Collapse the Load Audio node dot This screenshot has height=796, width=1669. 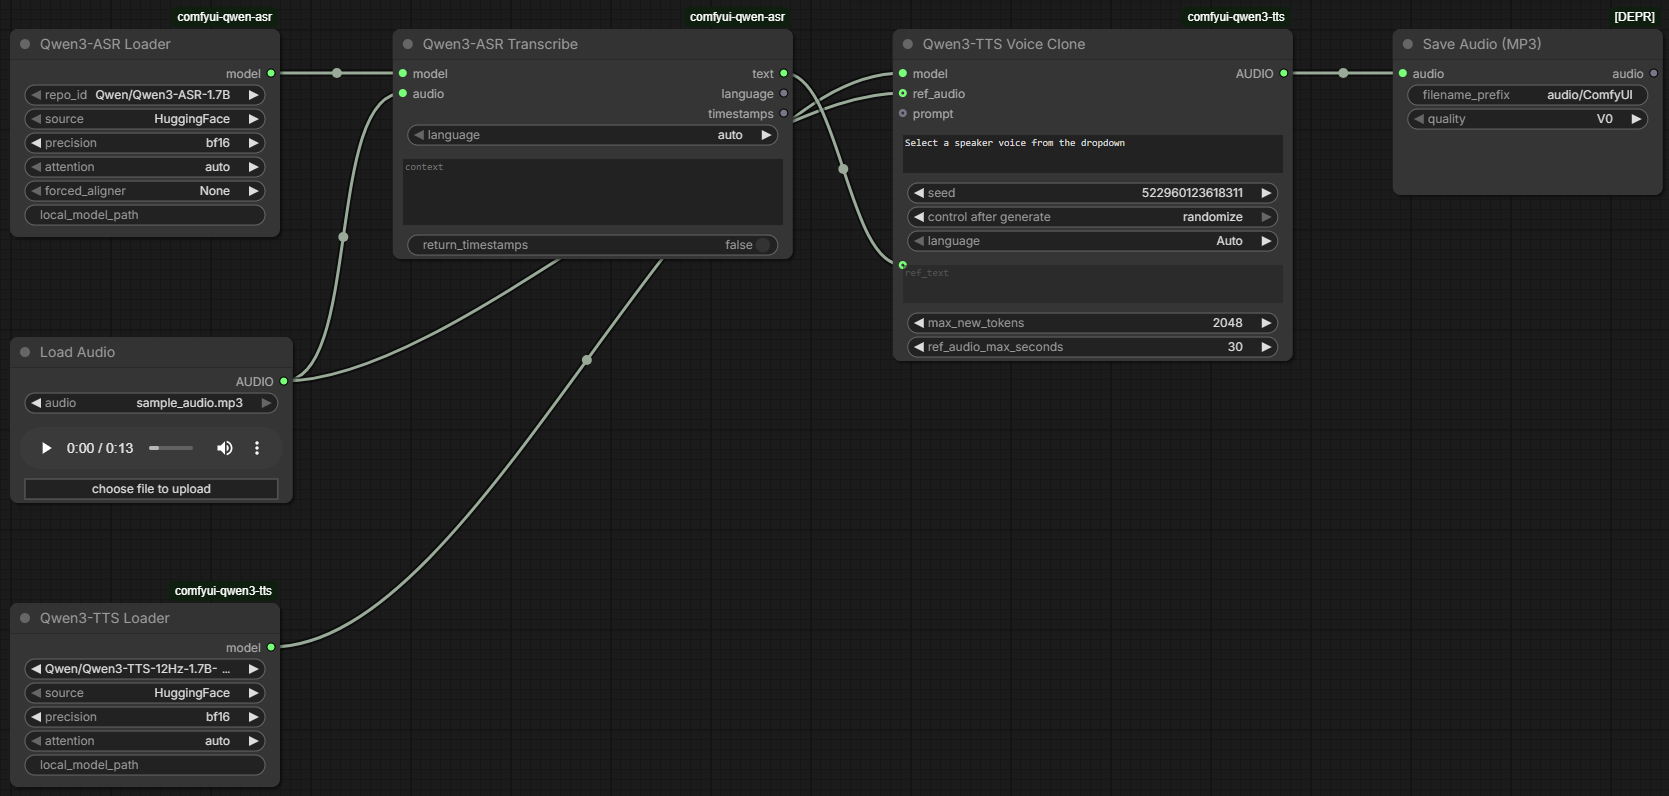(25, 352)
